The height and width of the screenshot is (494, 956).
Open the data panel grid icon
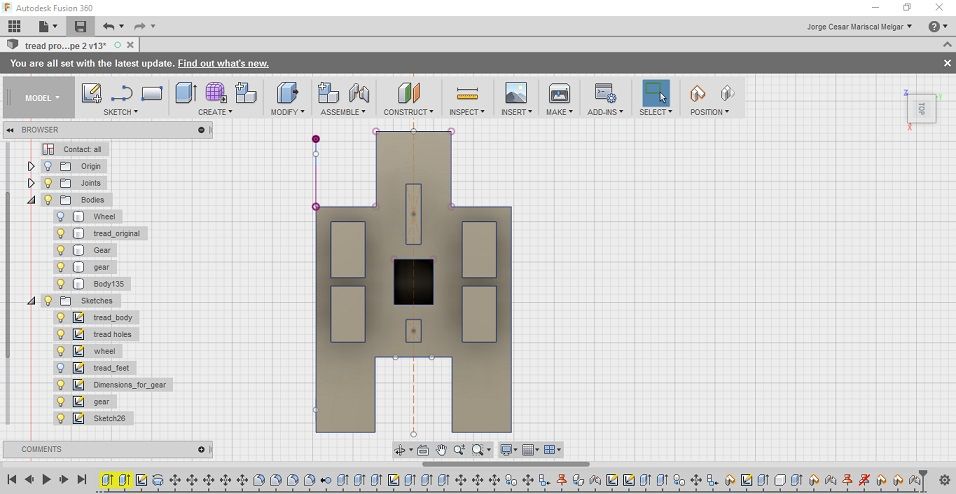(x=14, y=26)
